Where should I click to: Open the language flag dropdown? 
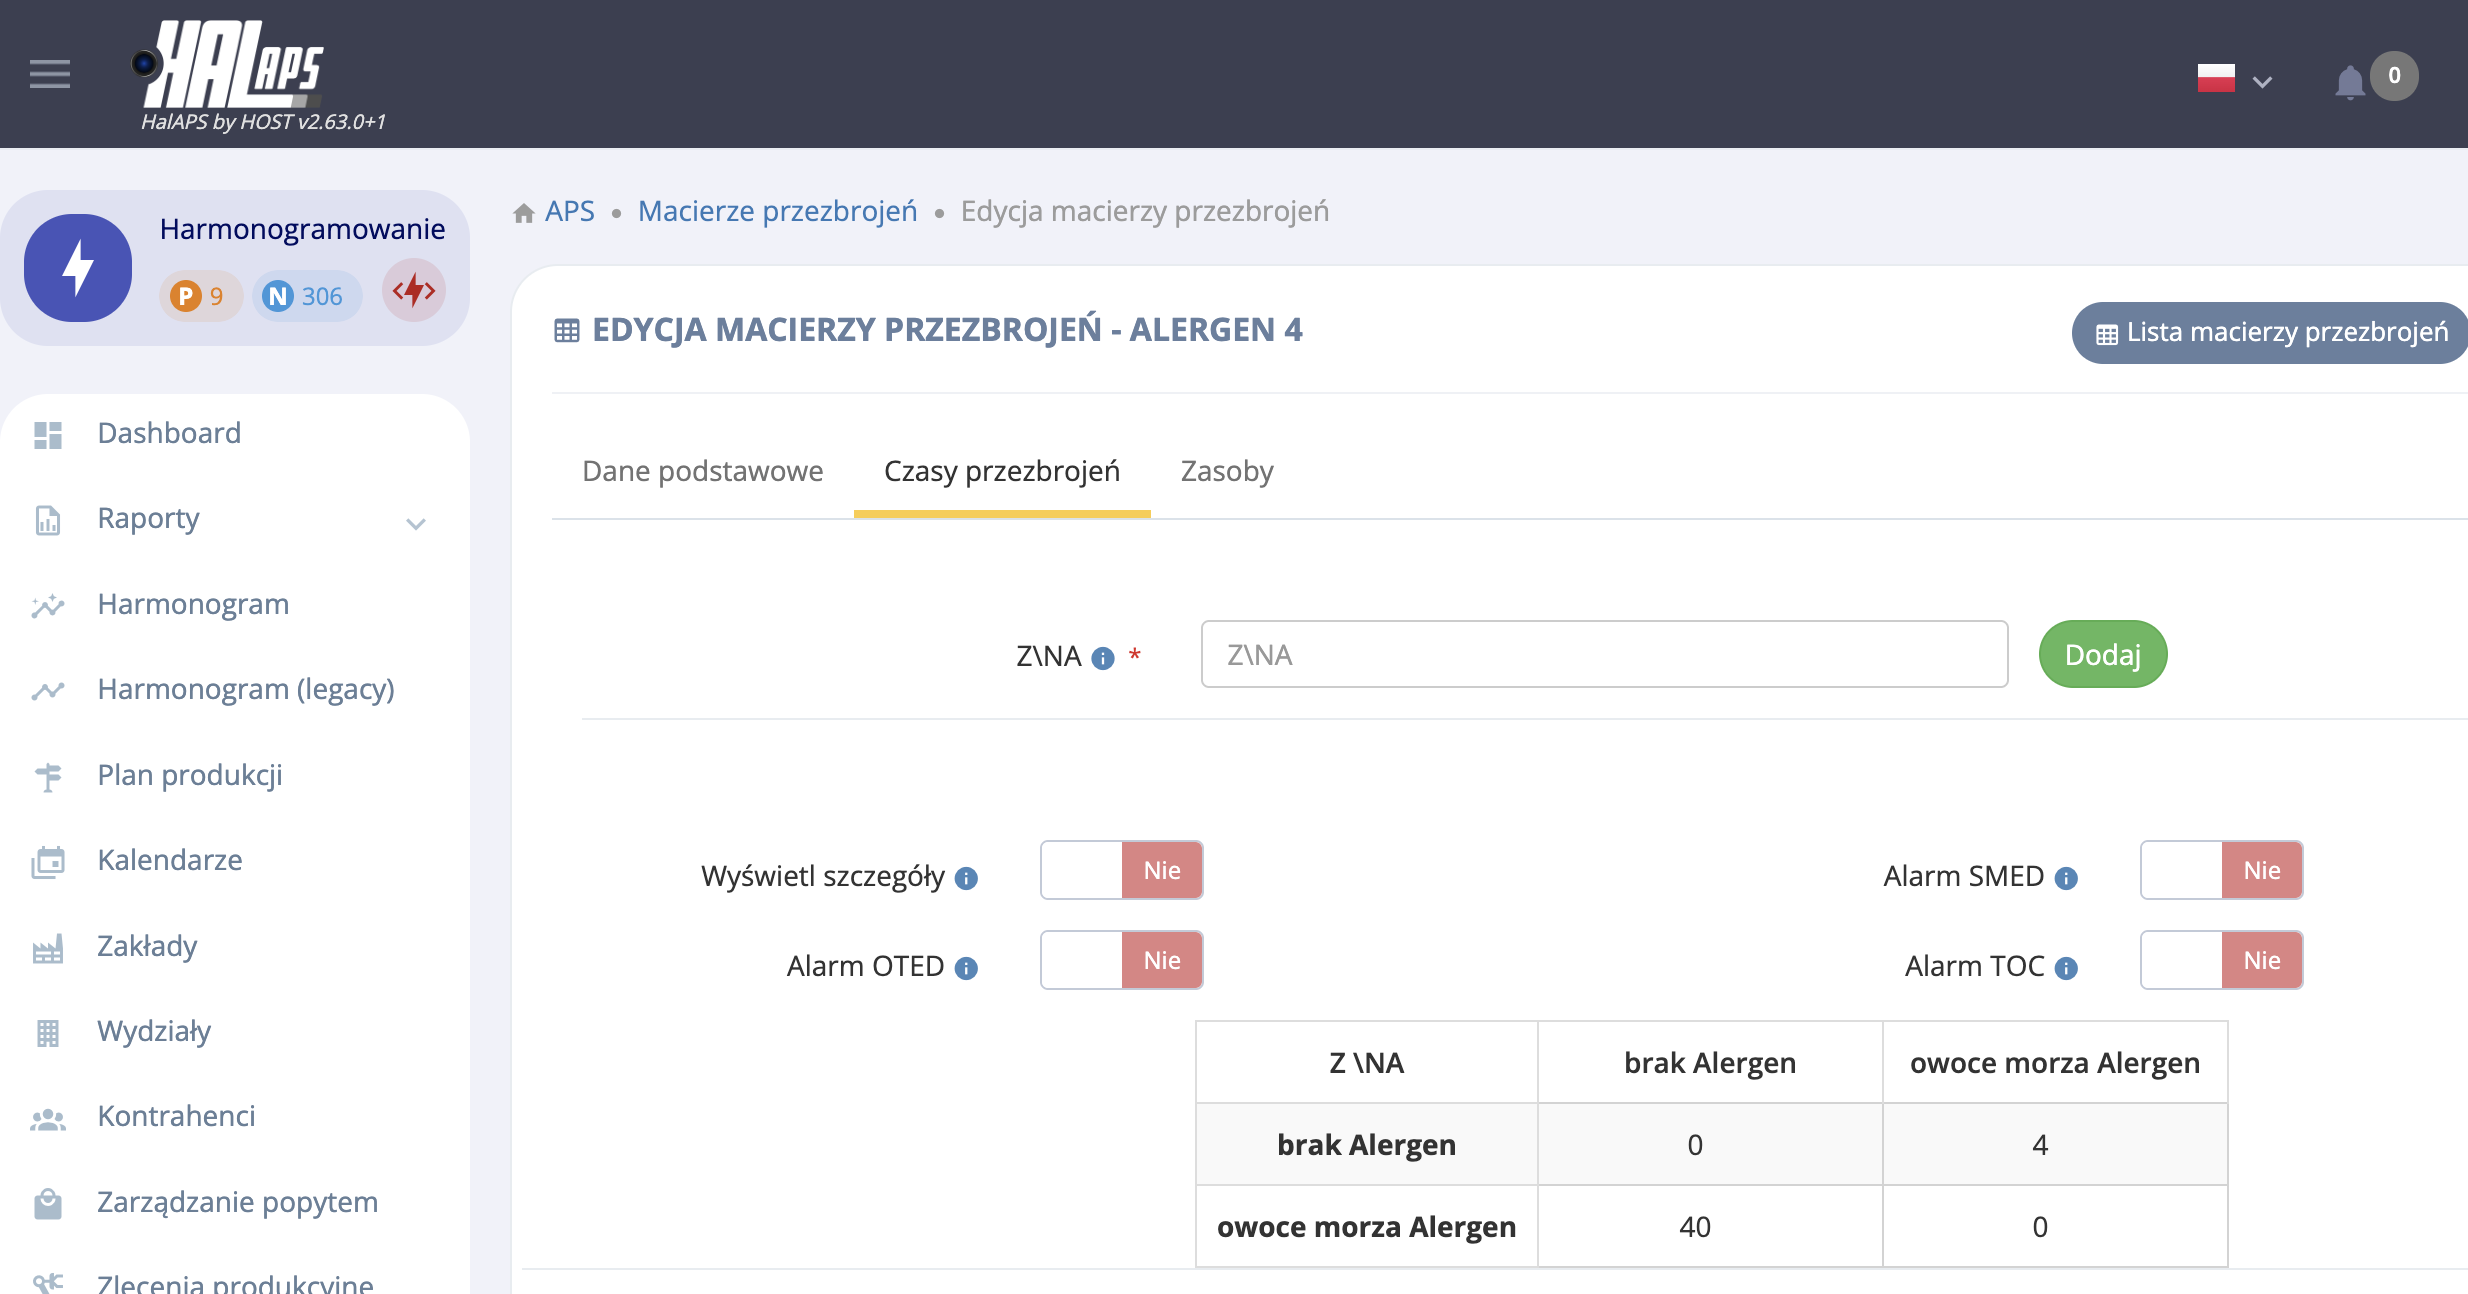coord(2234,78)
